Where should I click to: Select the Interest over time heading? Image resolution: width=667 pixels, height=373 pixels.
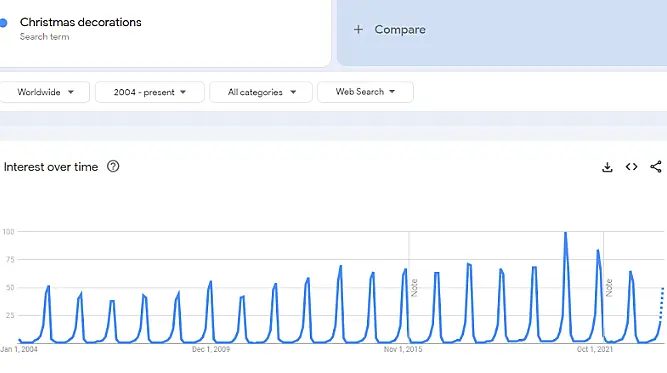coord(51,167)
